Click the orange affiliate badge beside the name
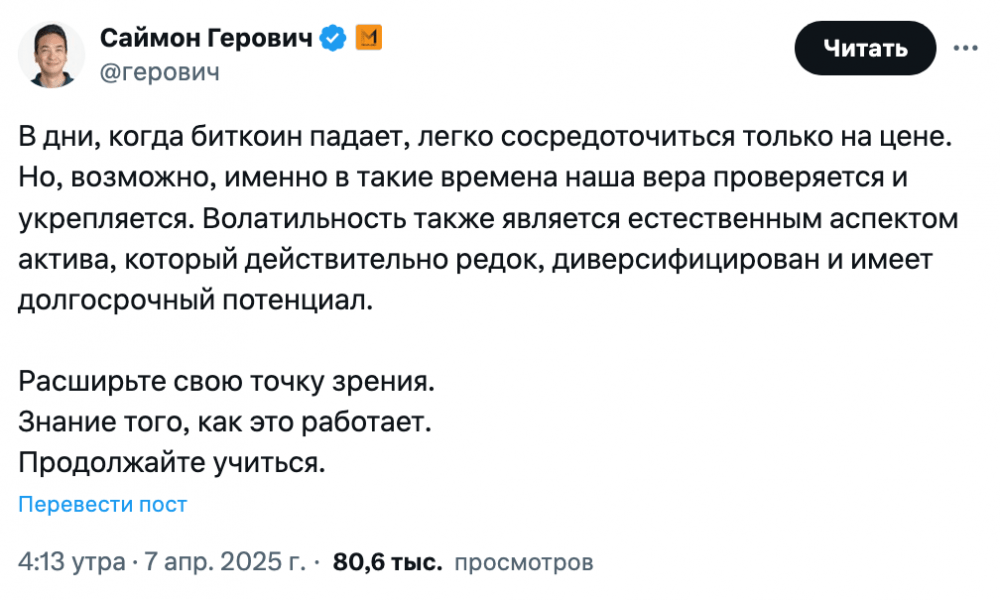This screenshot has width=1000, height=600. (368, 38)
